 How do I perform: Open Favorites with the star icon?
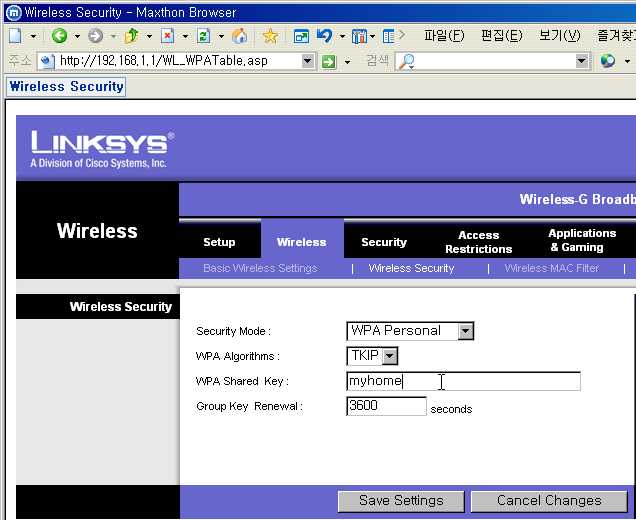pos(270,36)
